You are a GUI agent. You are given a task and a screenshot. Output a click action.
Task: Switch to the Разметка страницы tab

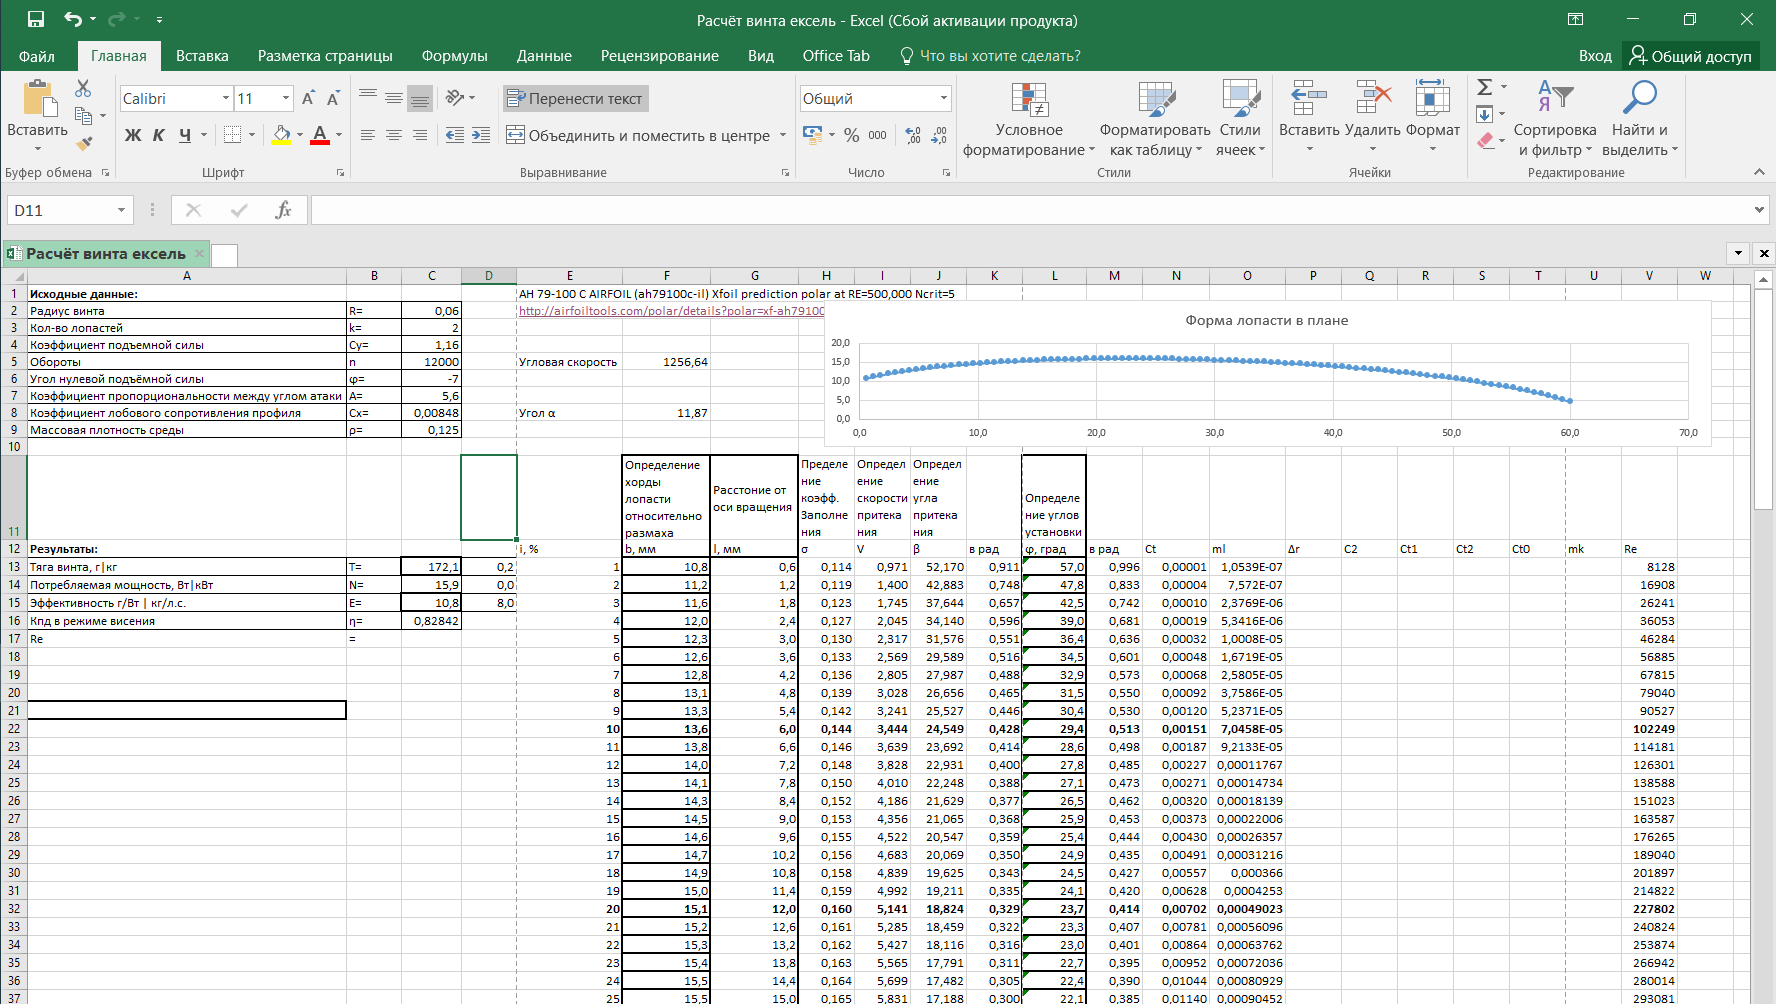[325, 56]
